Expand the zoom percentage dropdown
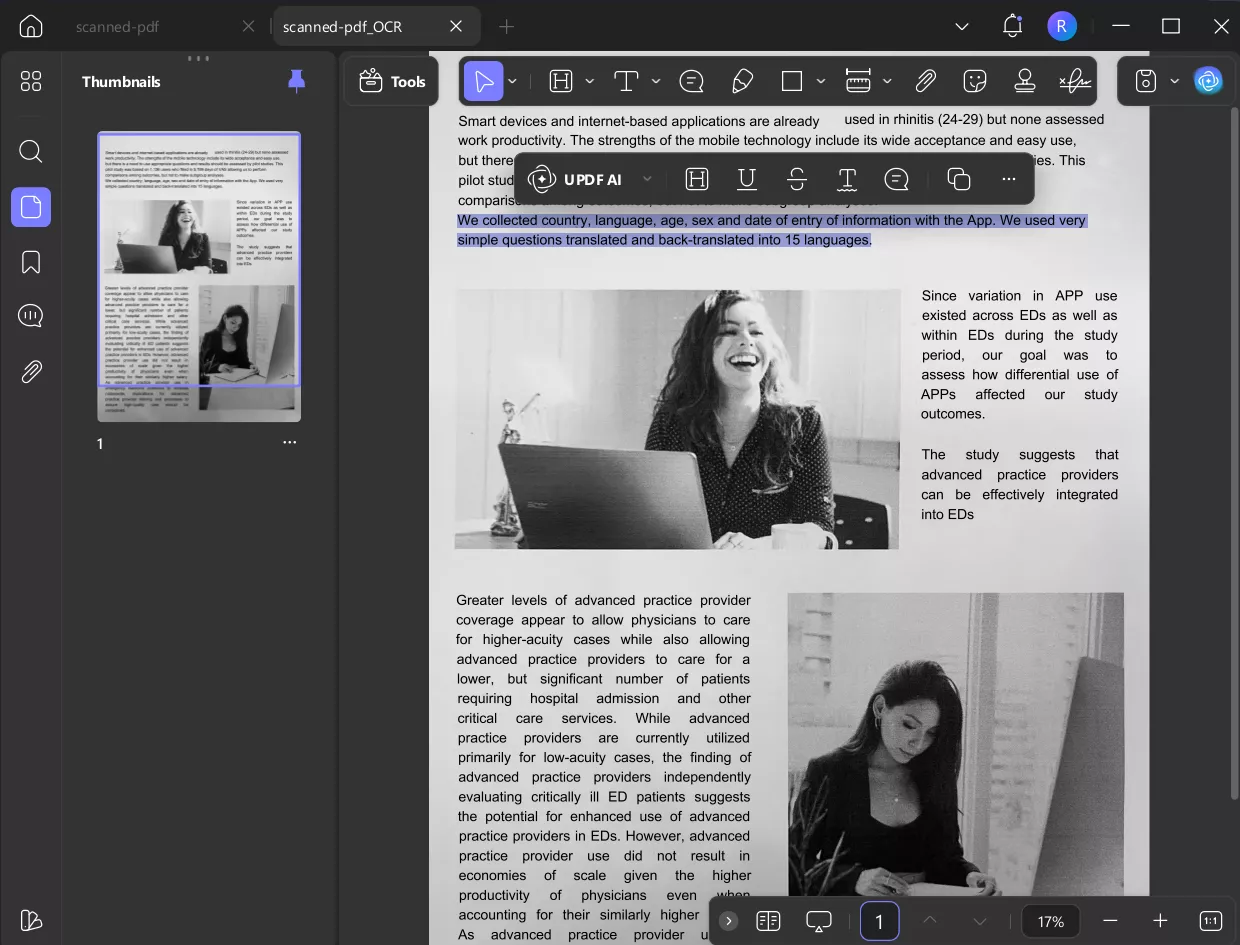 click(x=1050, y=921)
